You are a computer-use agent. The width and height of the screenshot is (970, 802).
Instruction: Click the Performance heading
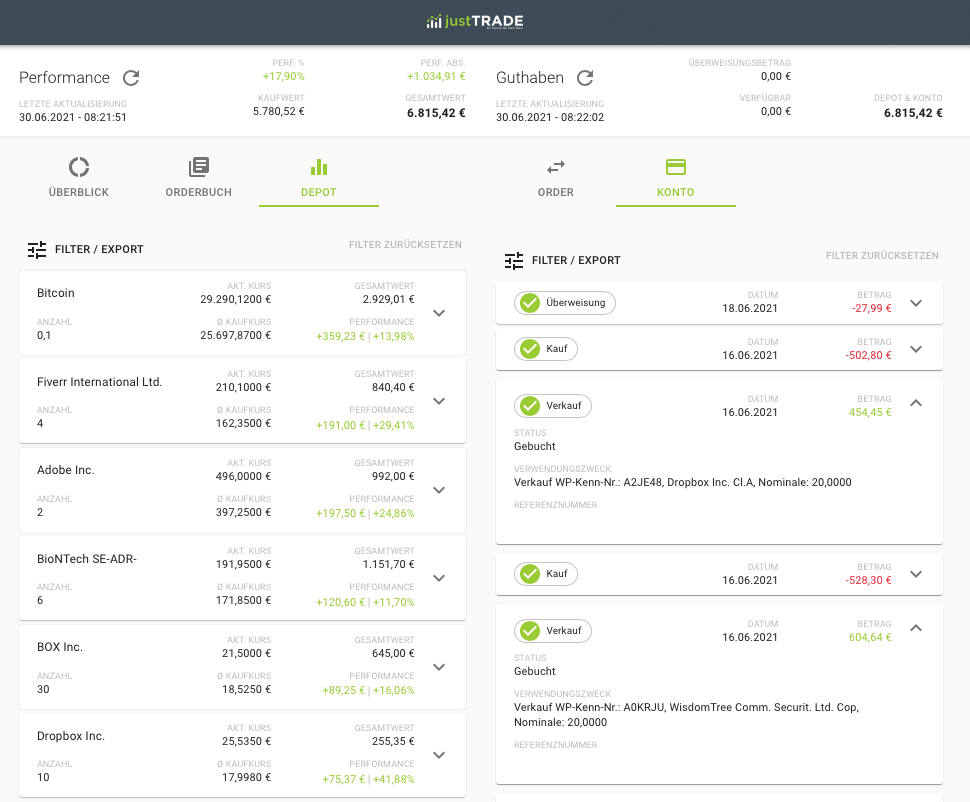point(64,78)
